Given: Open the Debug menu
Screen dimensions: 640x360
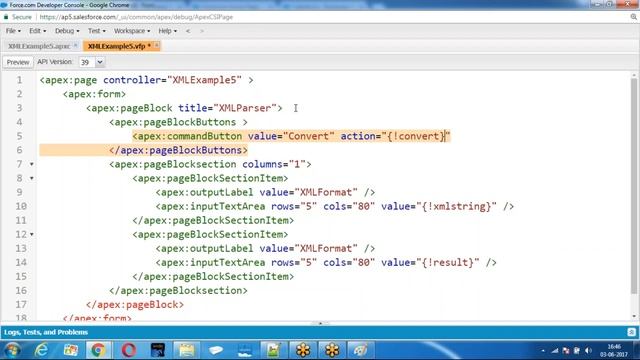Looking at the screenshot, I should point(67,31).
